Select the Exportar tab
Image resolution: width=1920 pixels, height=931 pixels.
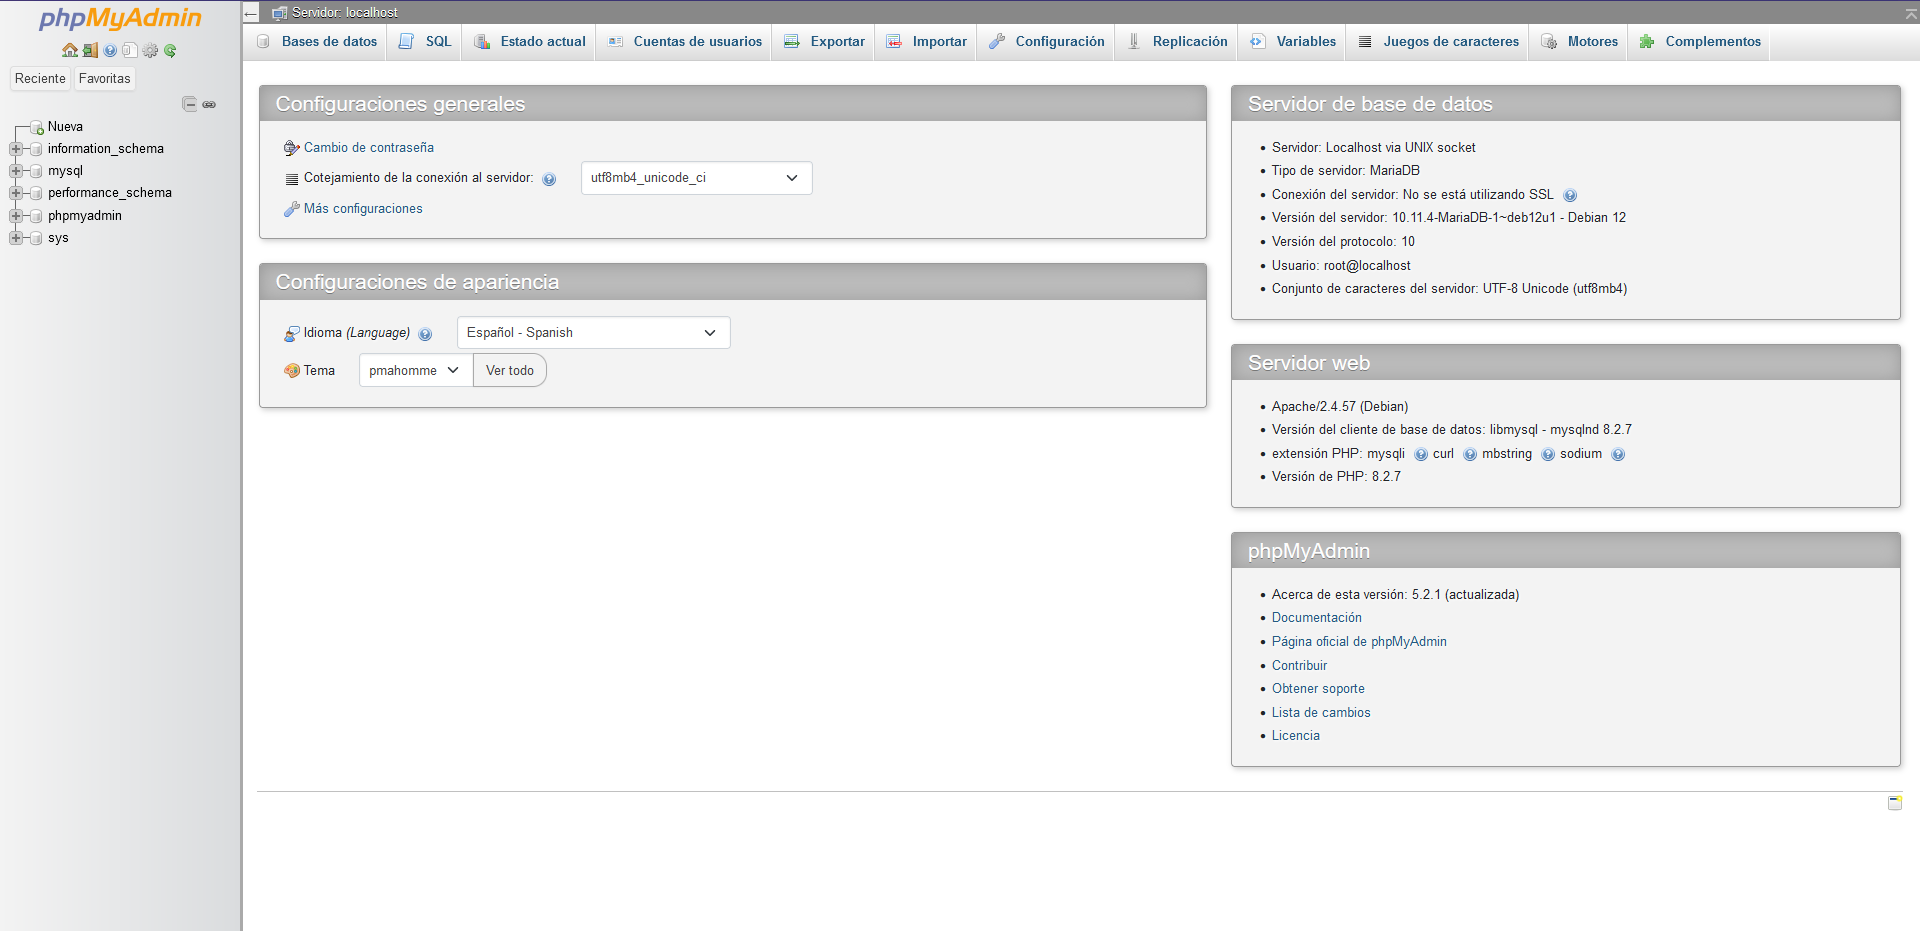[825, 42]
